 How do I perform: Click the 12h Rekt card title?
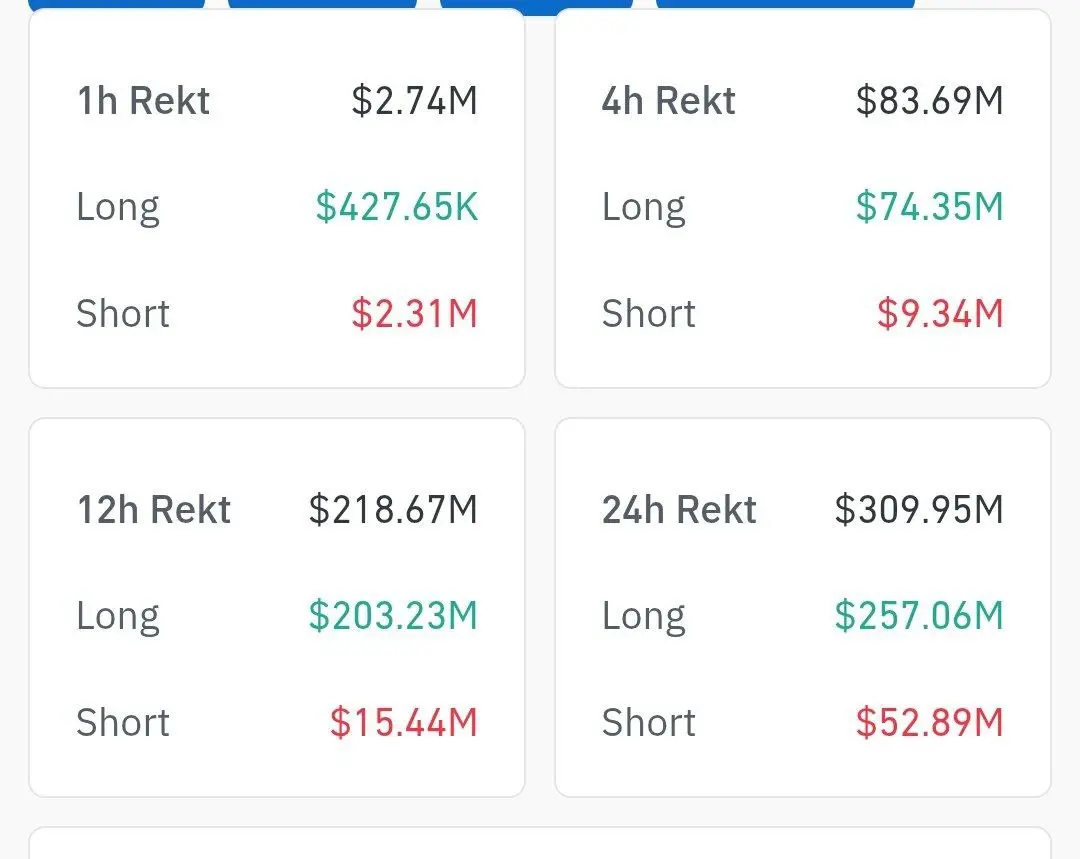(154, 510)
